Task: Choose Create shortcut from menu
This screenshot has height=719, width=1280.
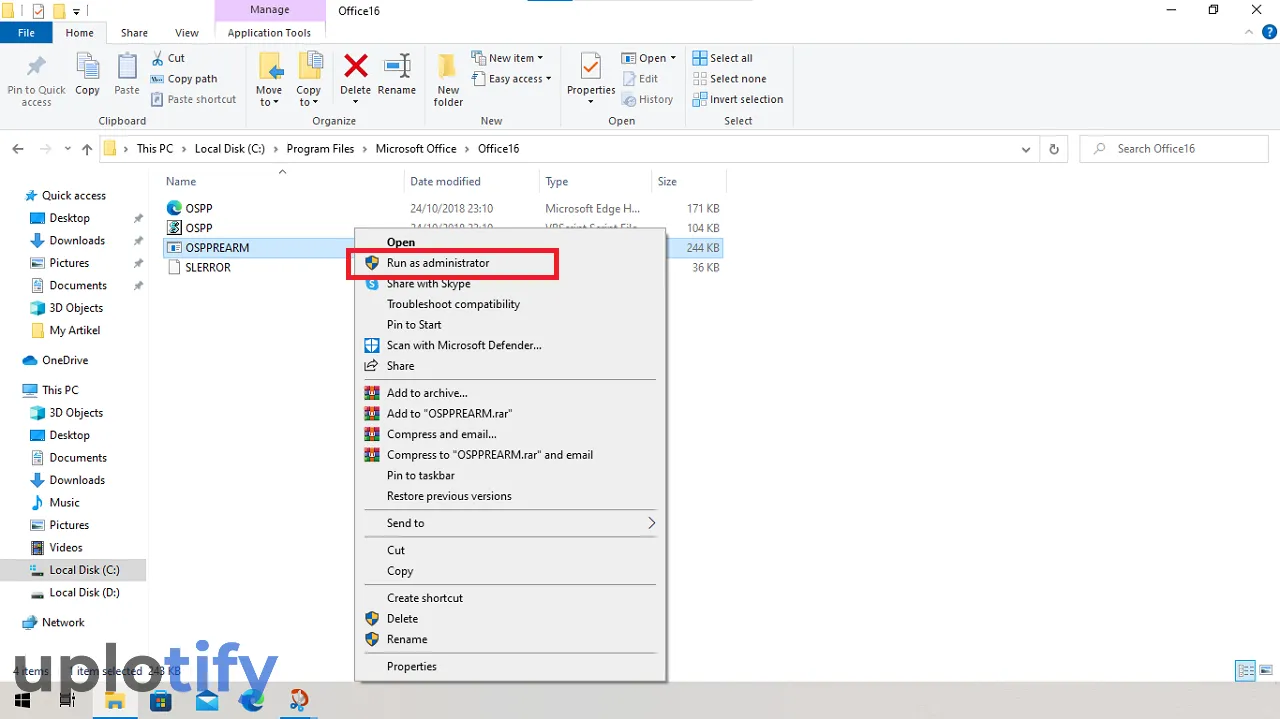Action: [425, 598]
